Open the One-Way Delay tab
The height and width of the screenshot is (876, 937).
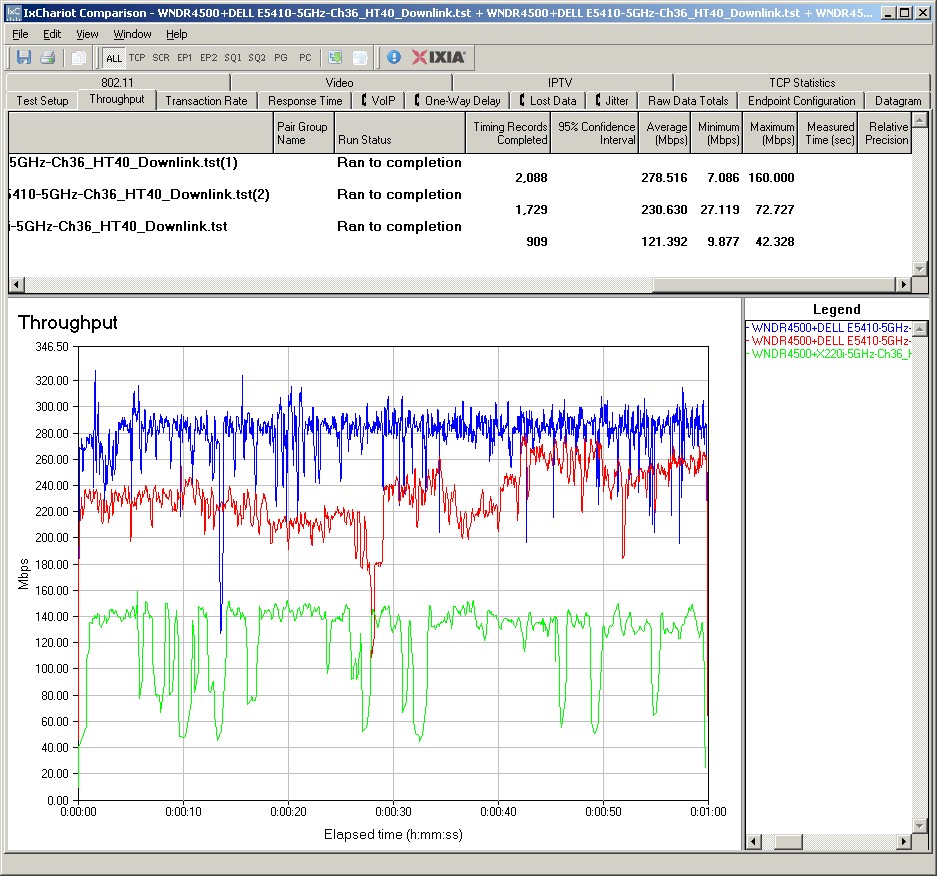(x=458, y=101)
